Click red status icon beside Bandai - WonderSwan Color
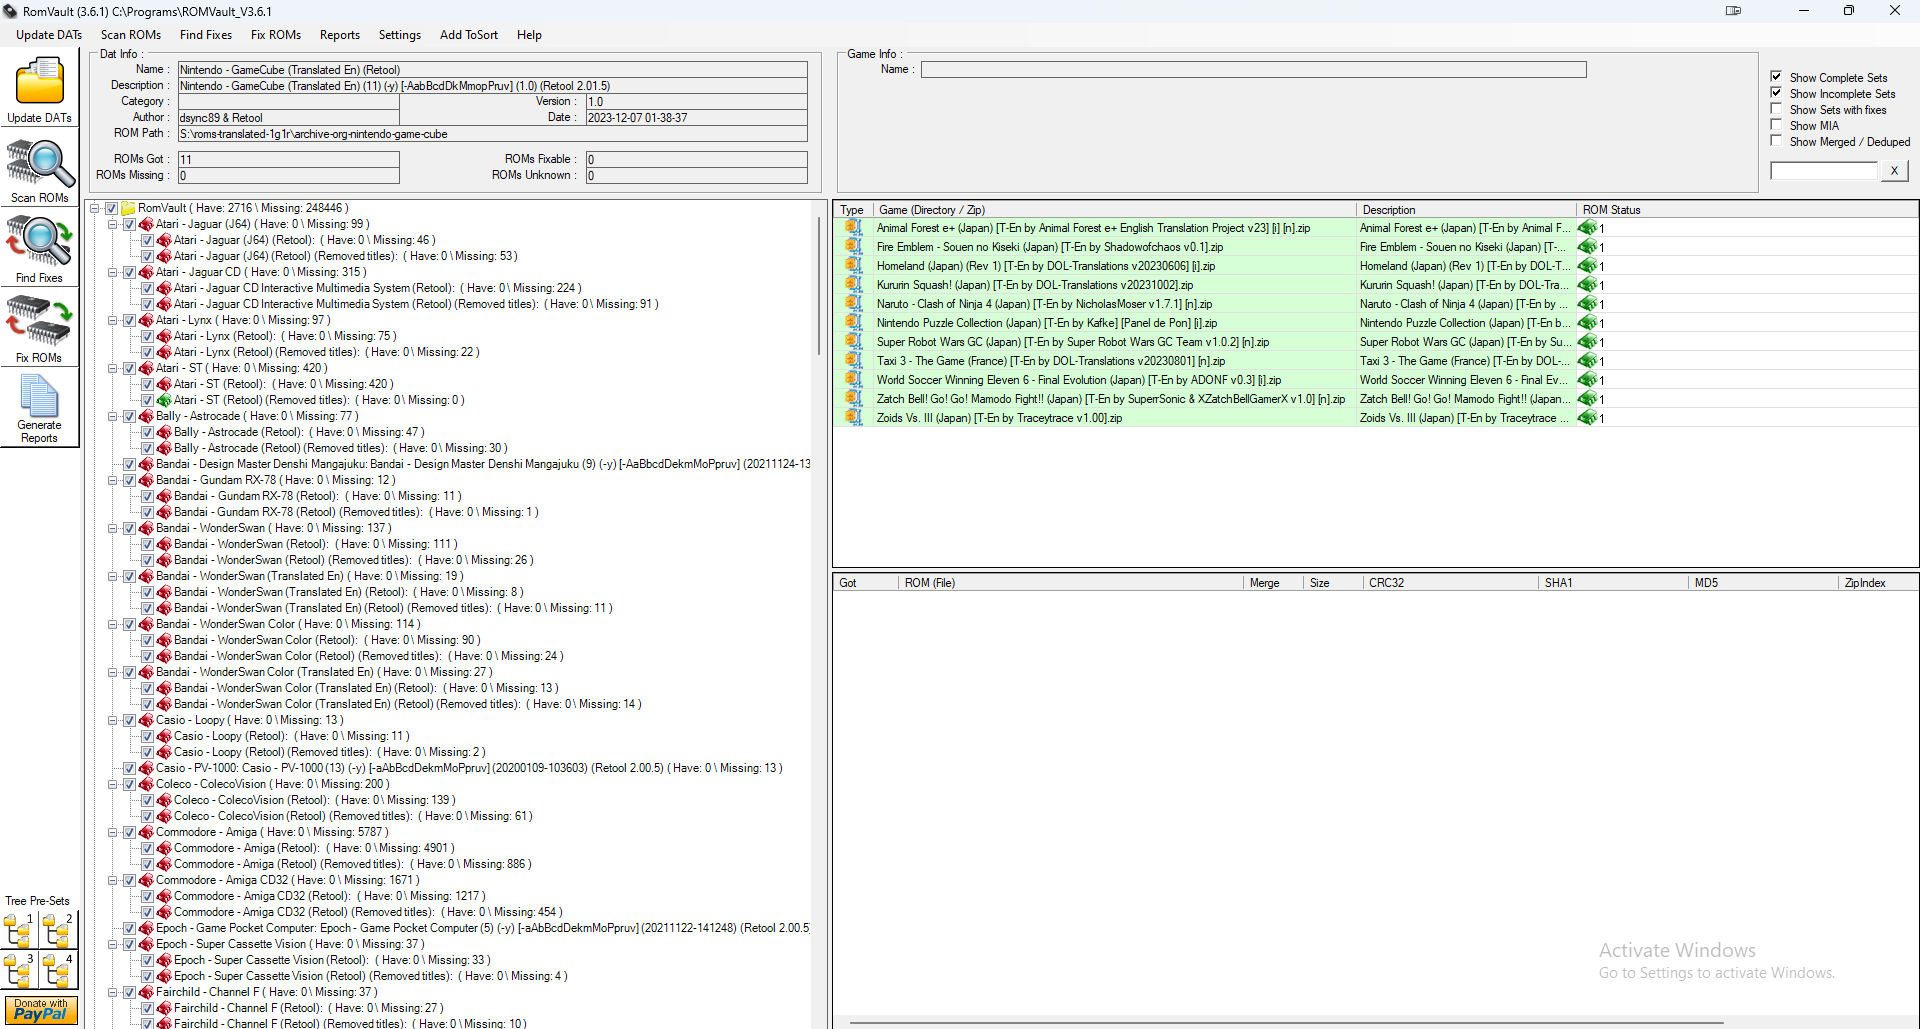 pyautogui.click(x=146, y=624)
